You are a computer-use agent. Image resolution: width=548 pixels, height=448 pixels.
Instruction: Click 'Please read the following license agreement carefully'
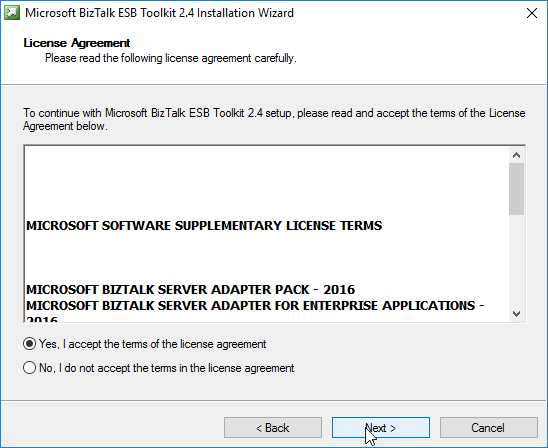tap(171, 58)
